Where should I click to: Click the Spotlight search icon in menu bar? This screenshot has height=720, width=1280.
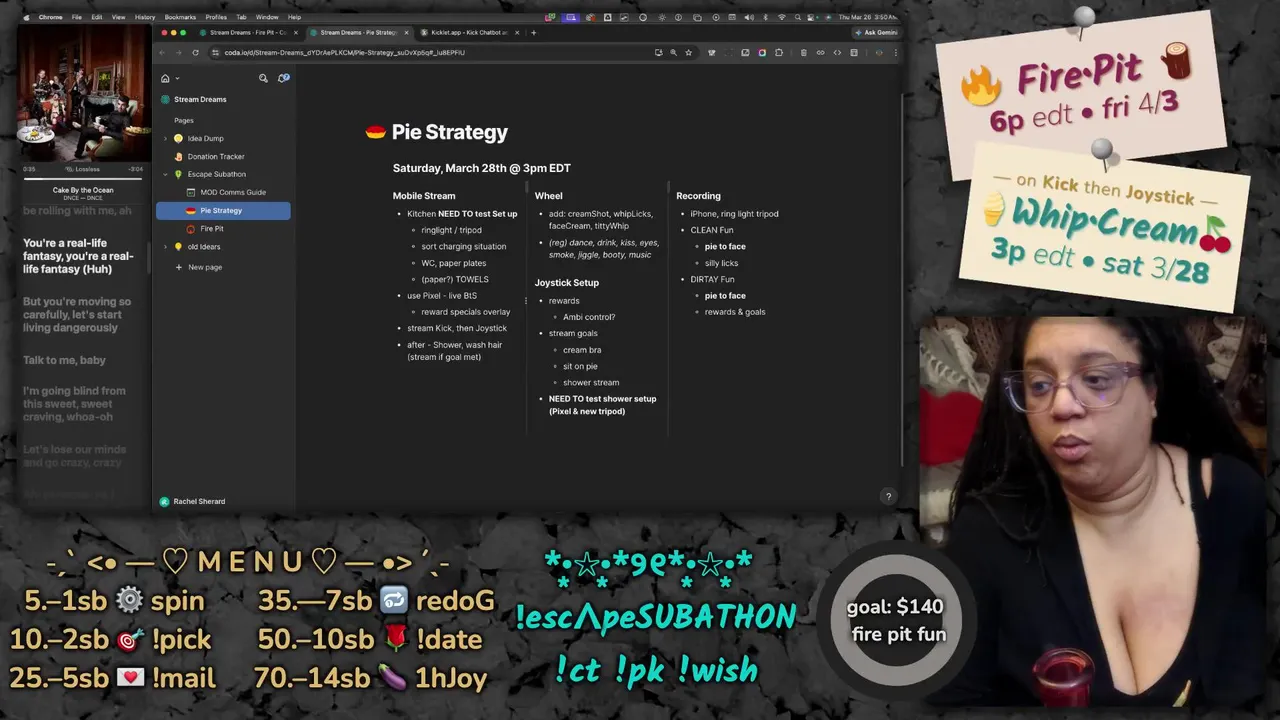[x=797, y=17]
